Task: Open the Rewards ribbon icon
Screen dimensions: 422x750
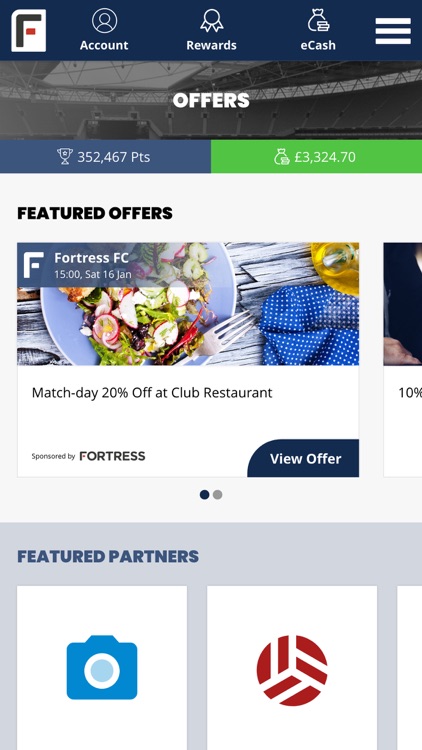Action: click(x=211, y=22)
